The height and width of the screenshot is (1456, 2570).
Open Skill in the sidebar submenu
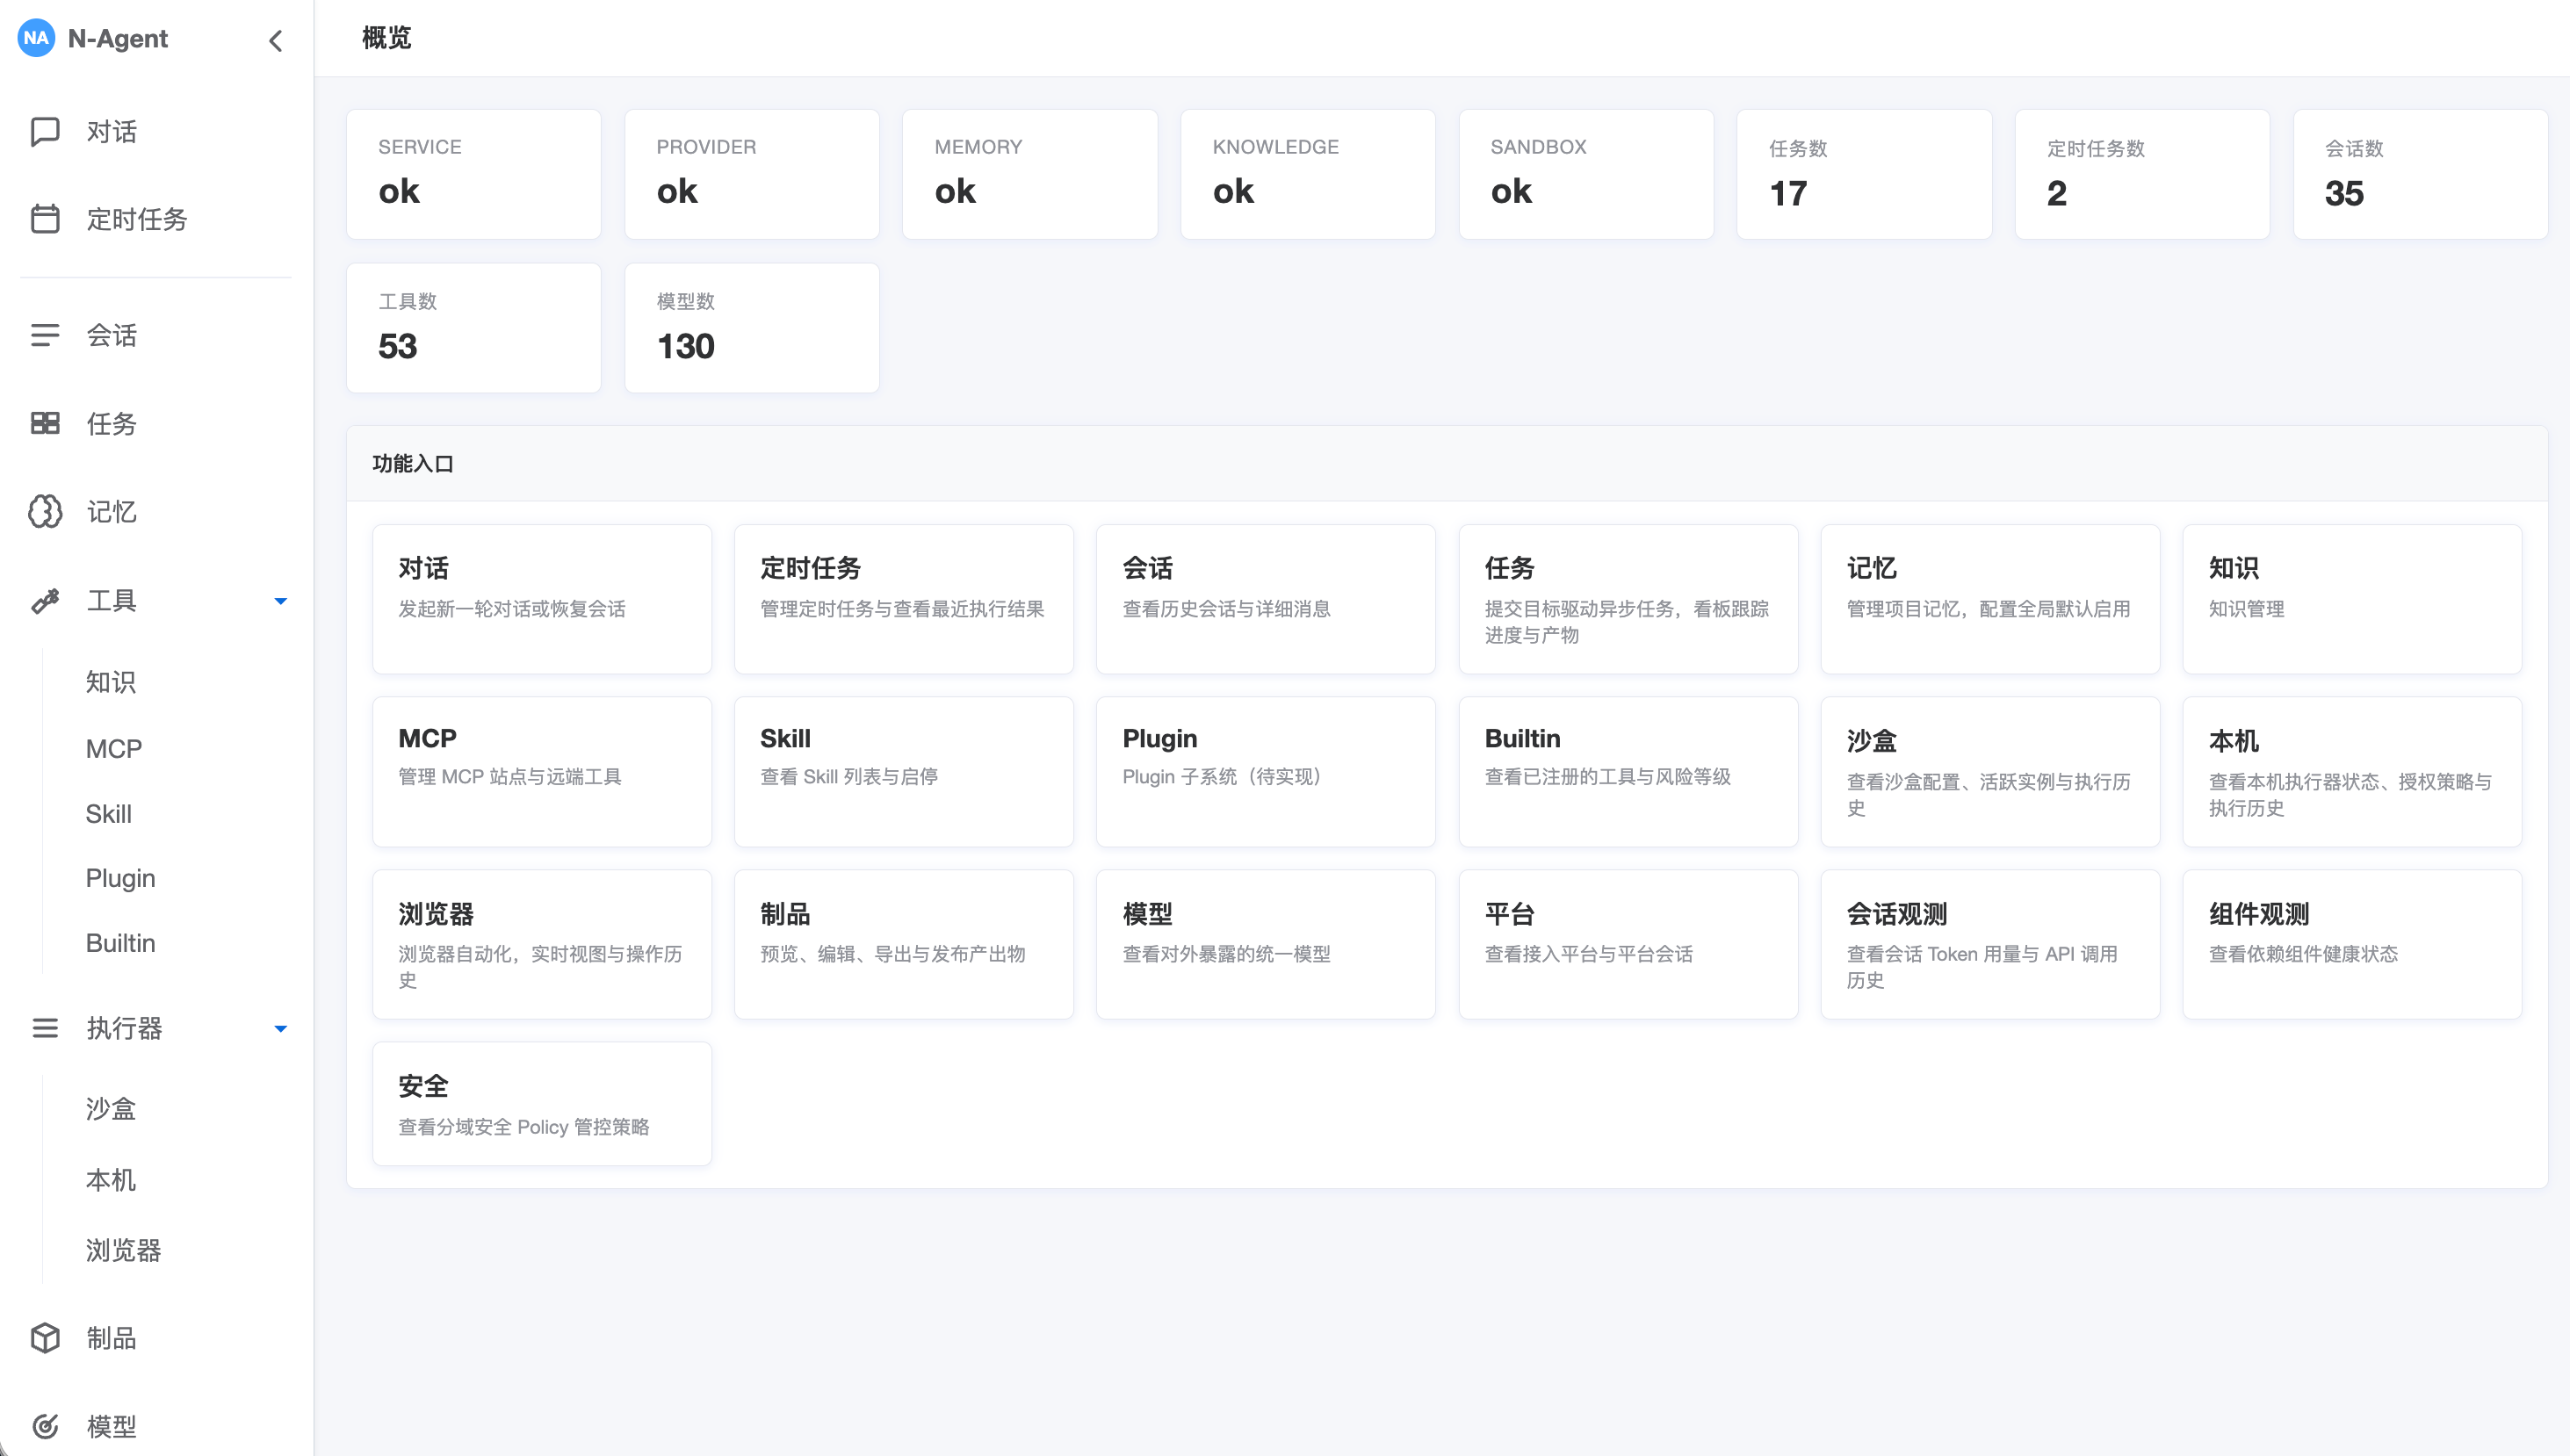coord(109,814)
